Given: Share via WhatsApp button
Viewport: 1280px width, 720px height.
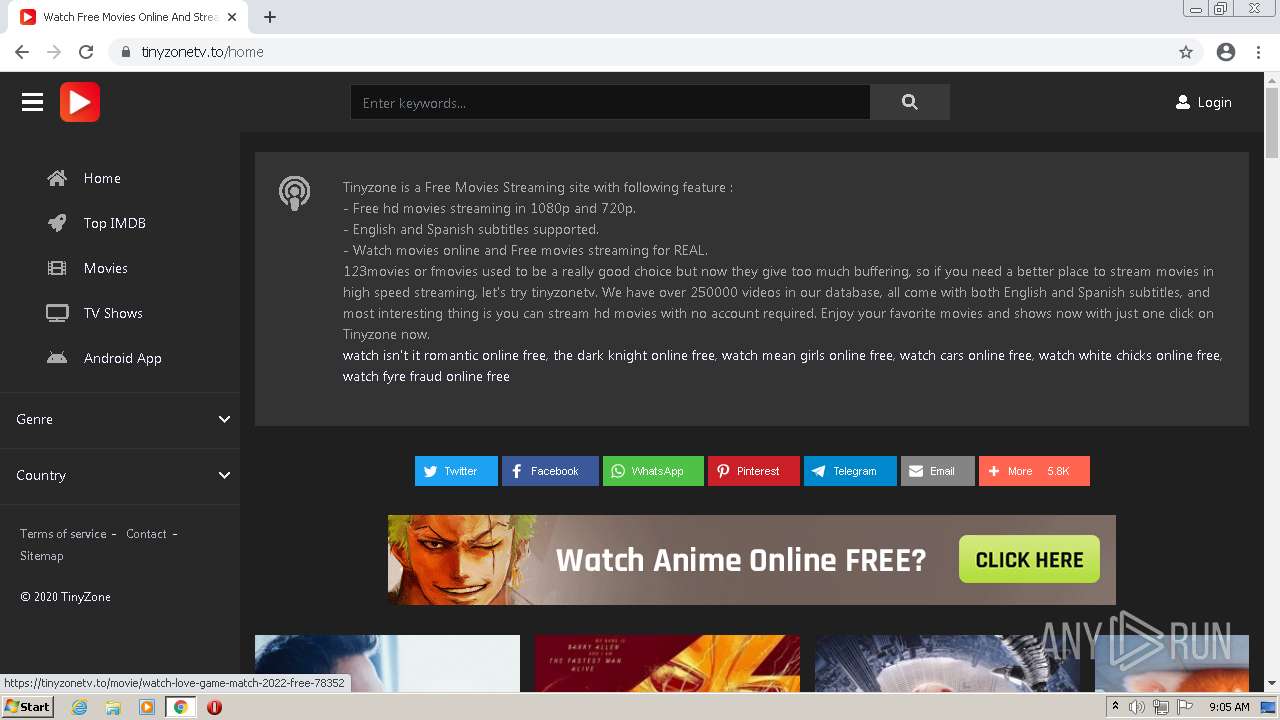Looking at the screenshot, I should coord(653,471).
